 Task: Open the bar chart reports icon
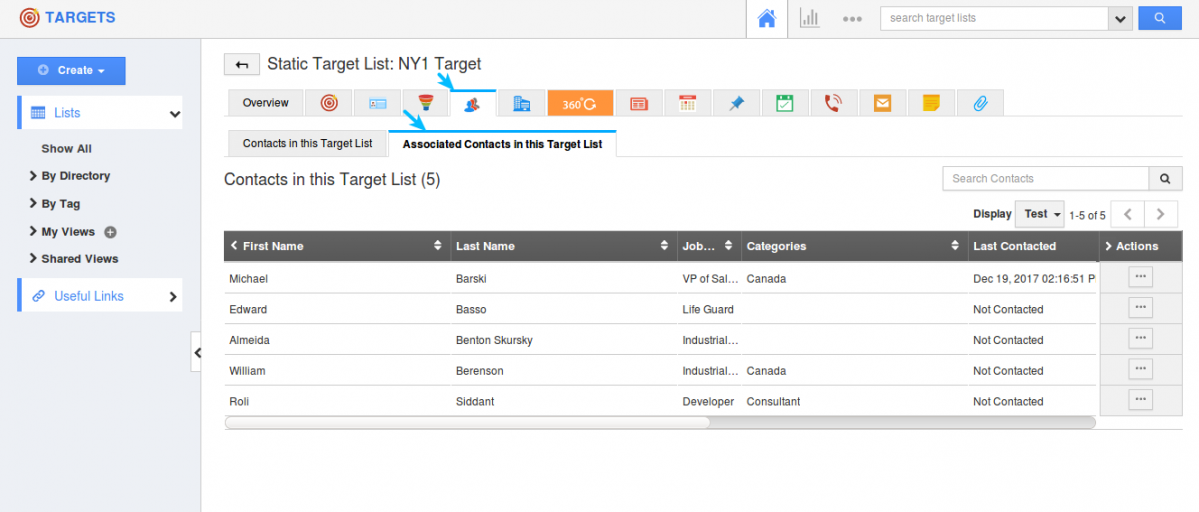[x=809, y=18]
